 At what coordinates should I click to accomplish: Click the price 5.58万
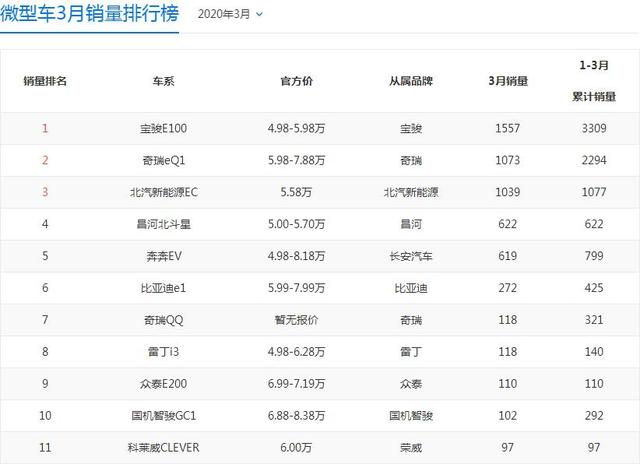click(x=296, y=192)
